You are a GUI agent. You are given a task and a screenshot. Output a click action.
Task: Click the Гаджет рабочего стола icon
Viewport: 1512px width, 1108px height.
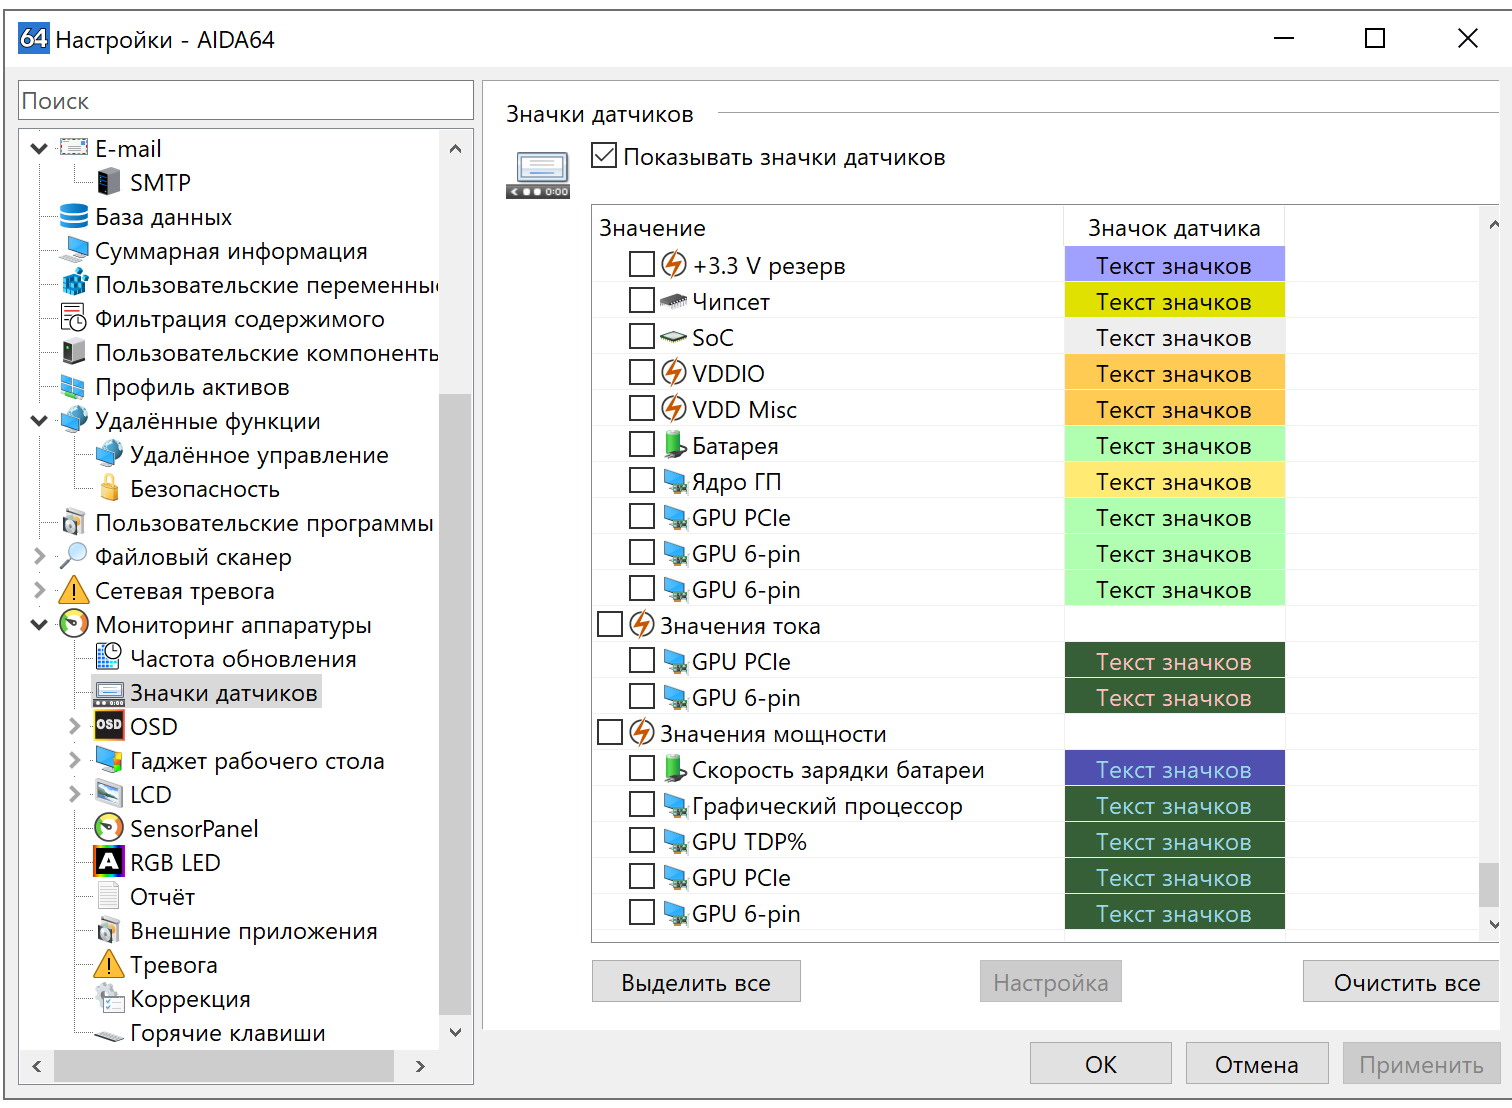pyautogui.click(x=108, y=760)
